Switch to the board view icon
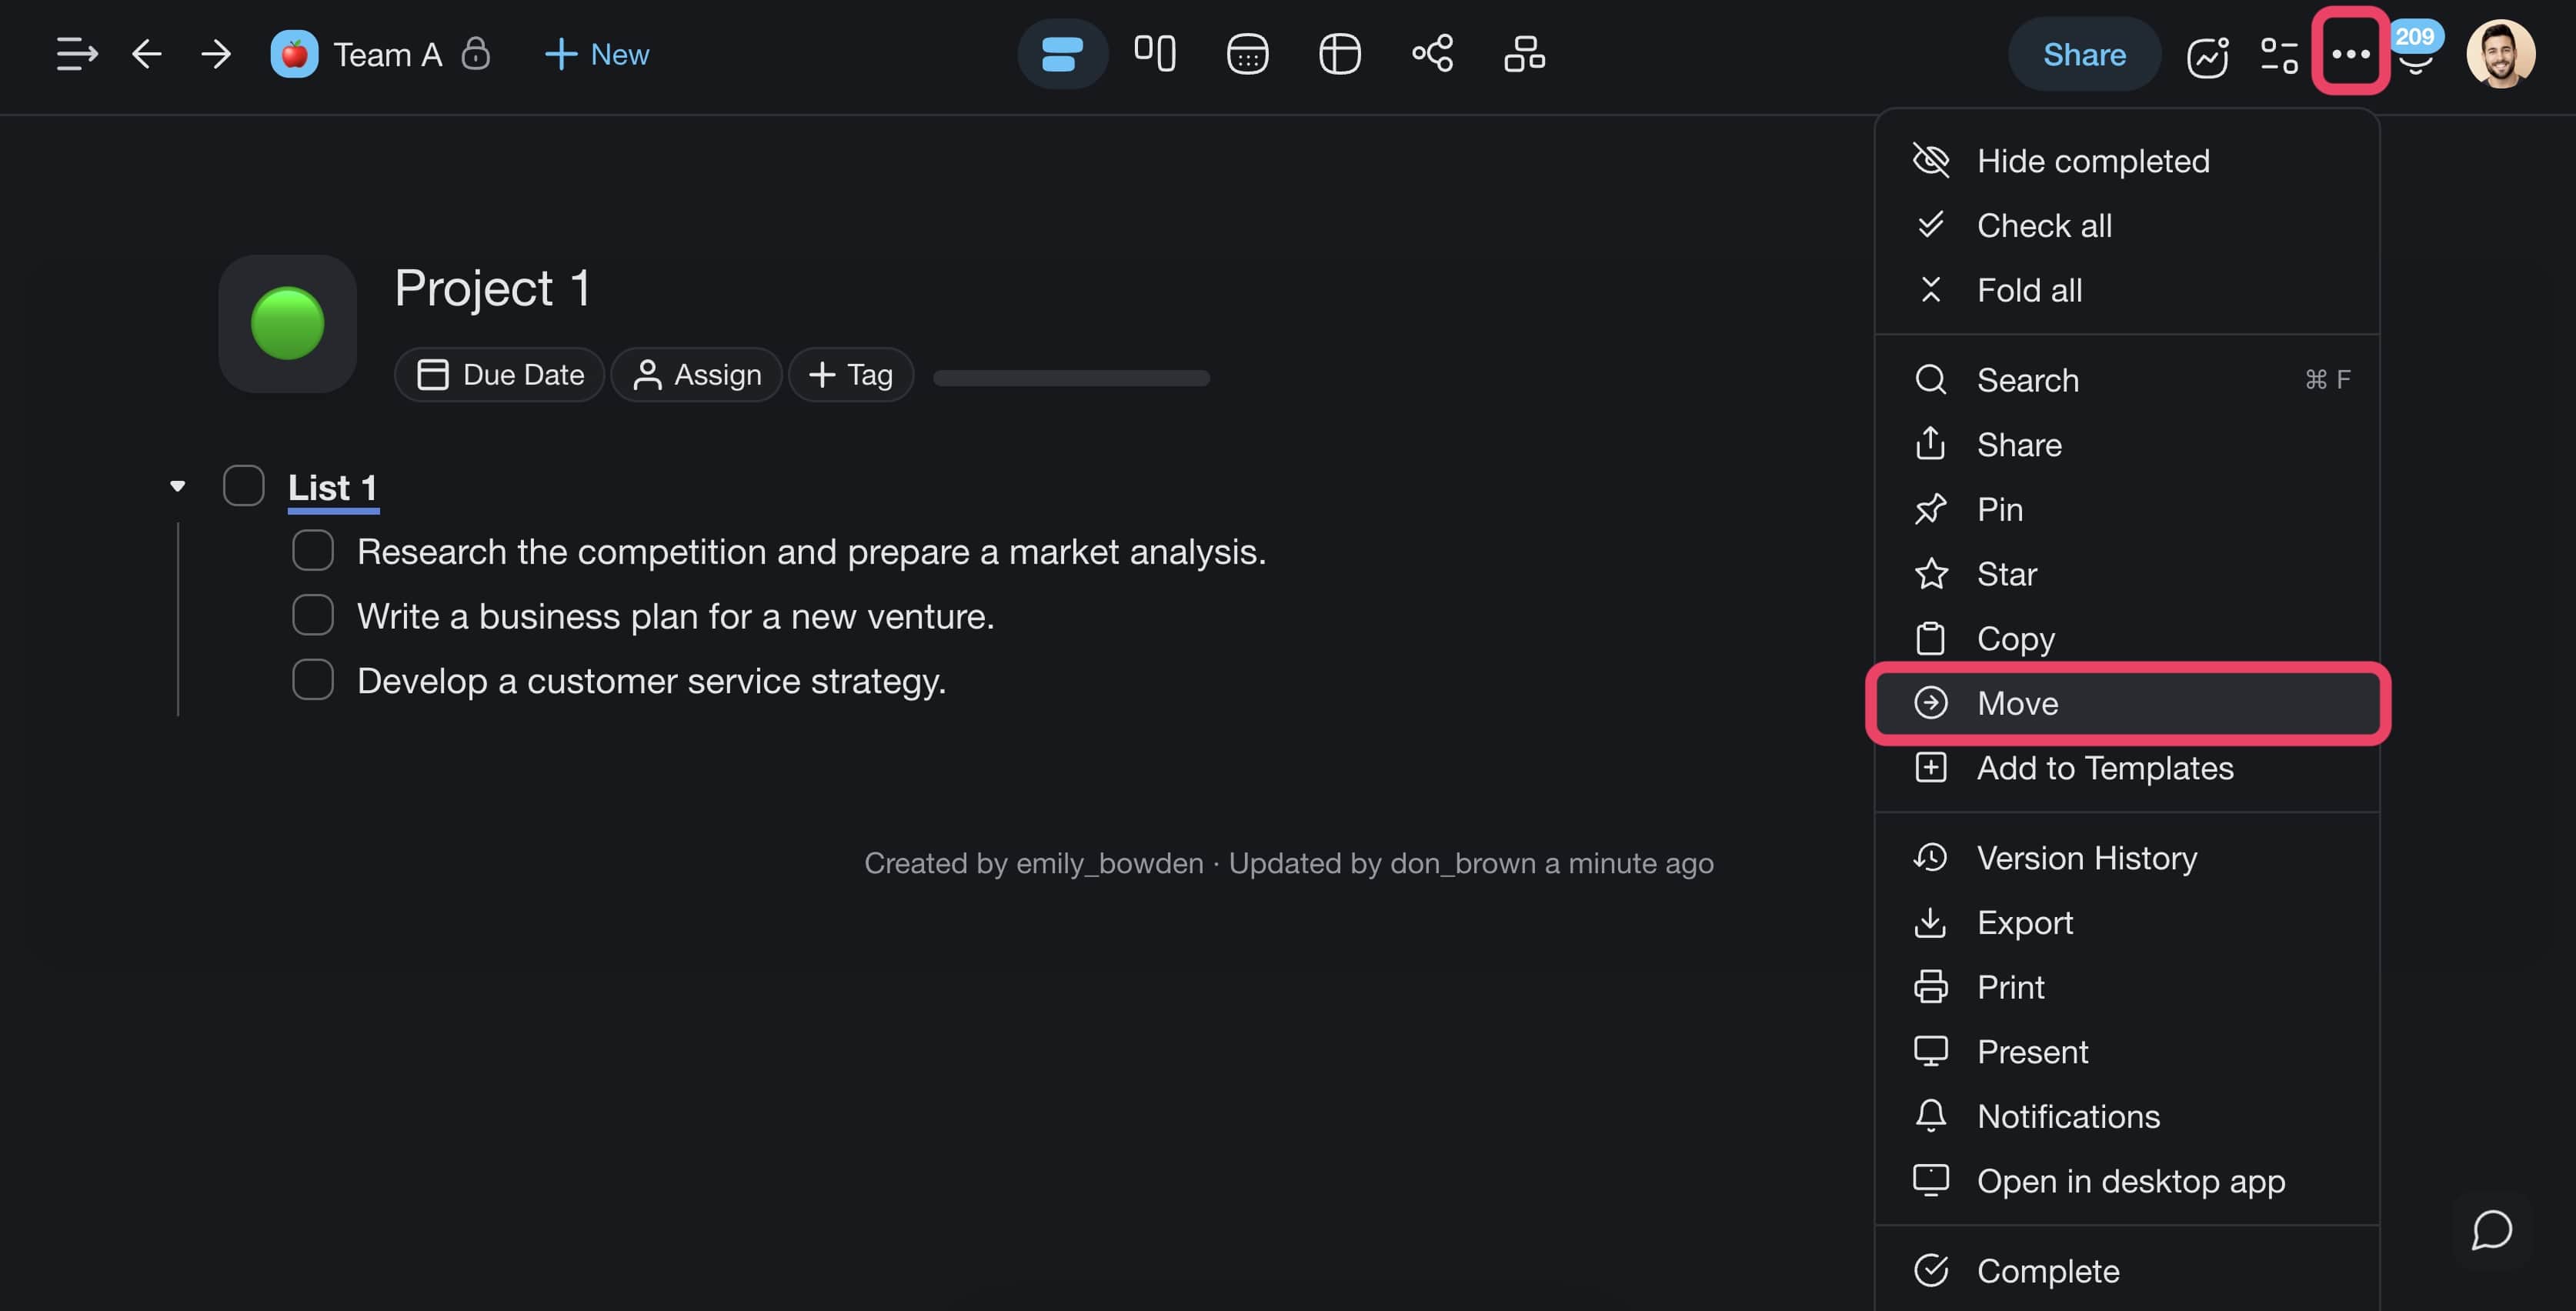Screen dimensions: 2576x1311 (1154, 54)
